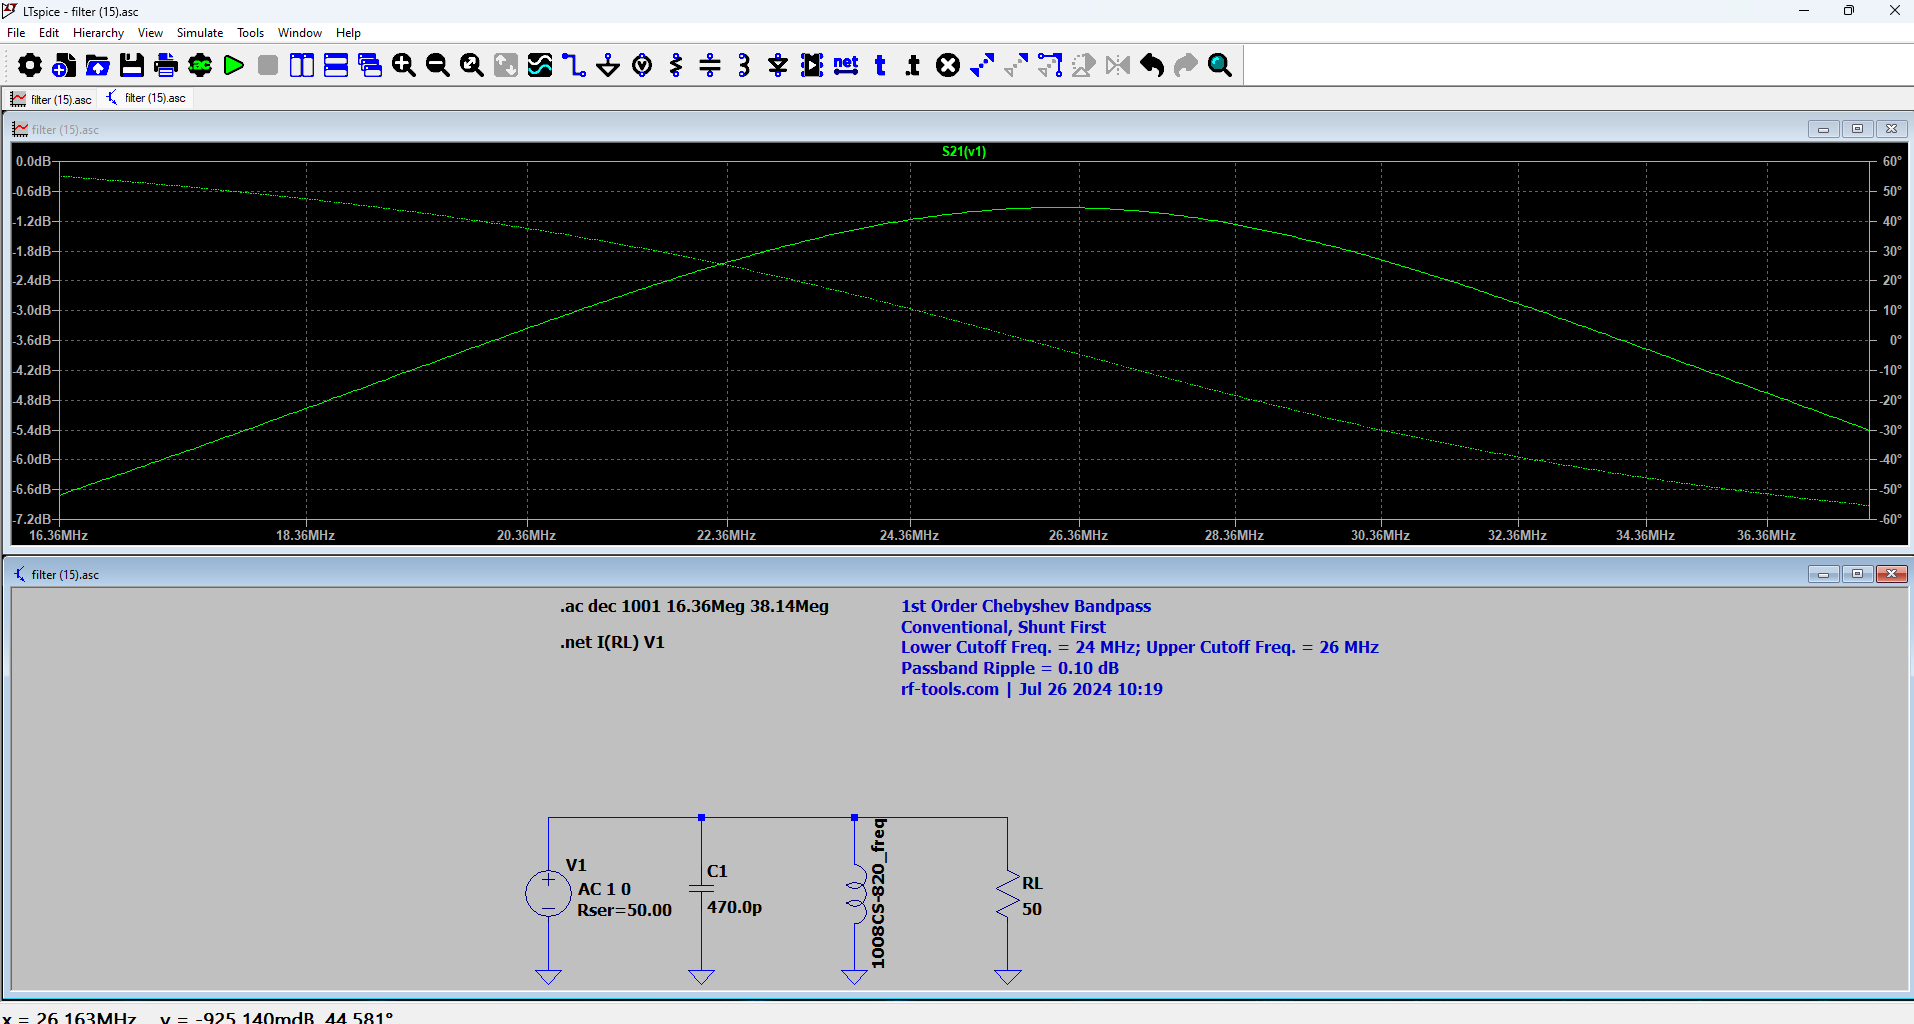Open Configure Analysis green gear icon
This screenshot has height=1024, width=1914.
pyautogui.click(x=200, y=65)
